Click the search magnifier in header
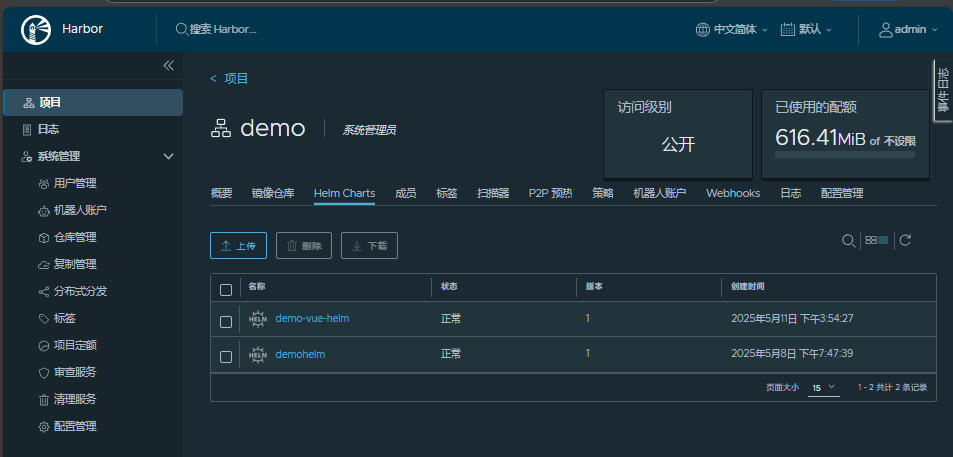 [x=181, y=29]
